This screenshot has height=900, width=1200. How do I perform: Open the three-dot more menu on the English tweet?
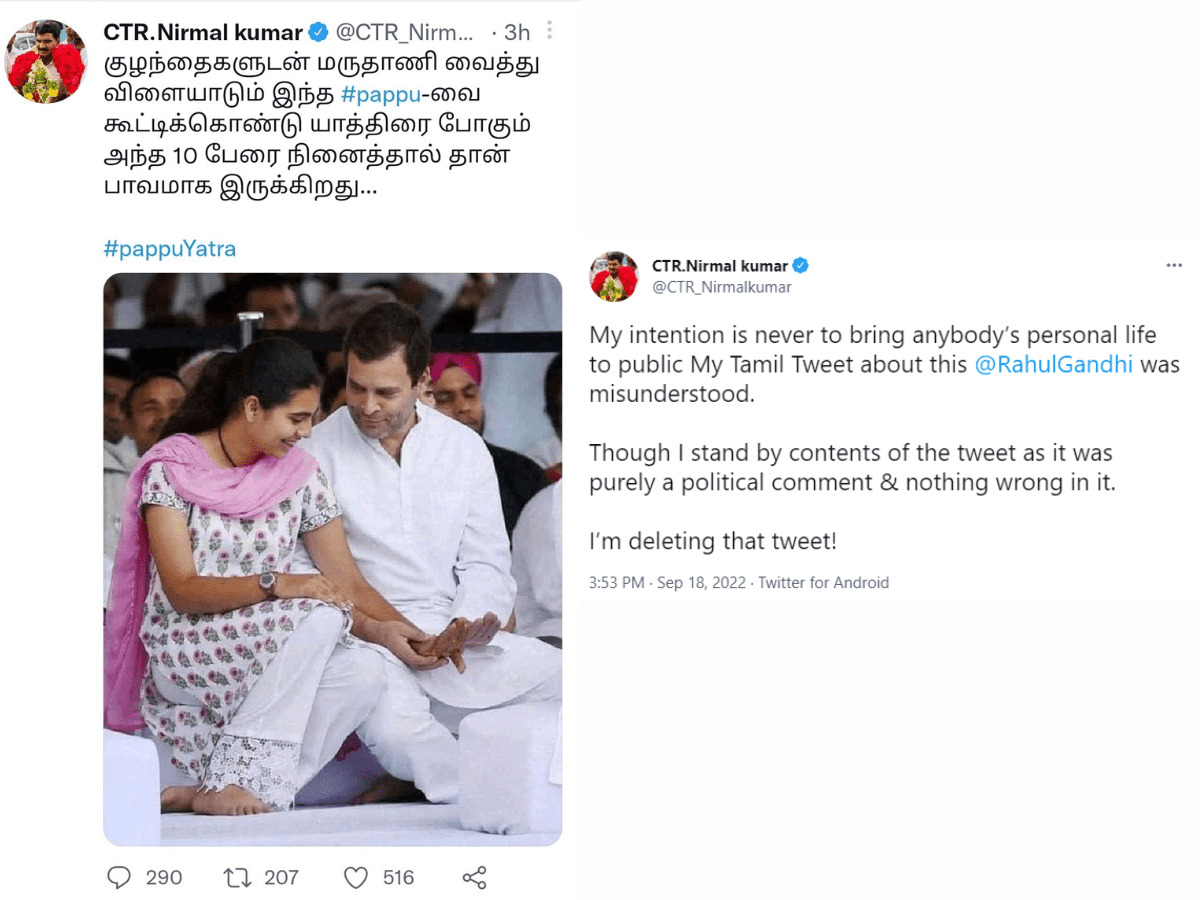pyautogui.click(x=1174, y=266)
